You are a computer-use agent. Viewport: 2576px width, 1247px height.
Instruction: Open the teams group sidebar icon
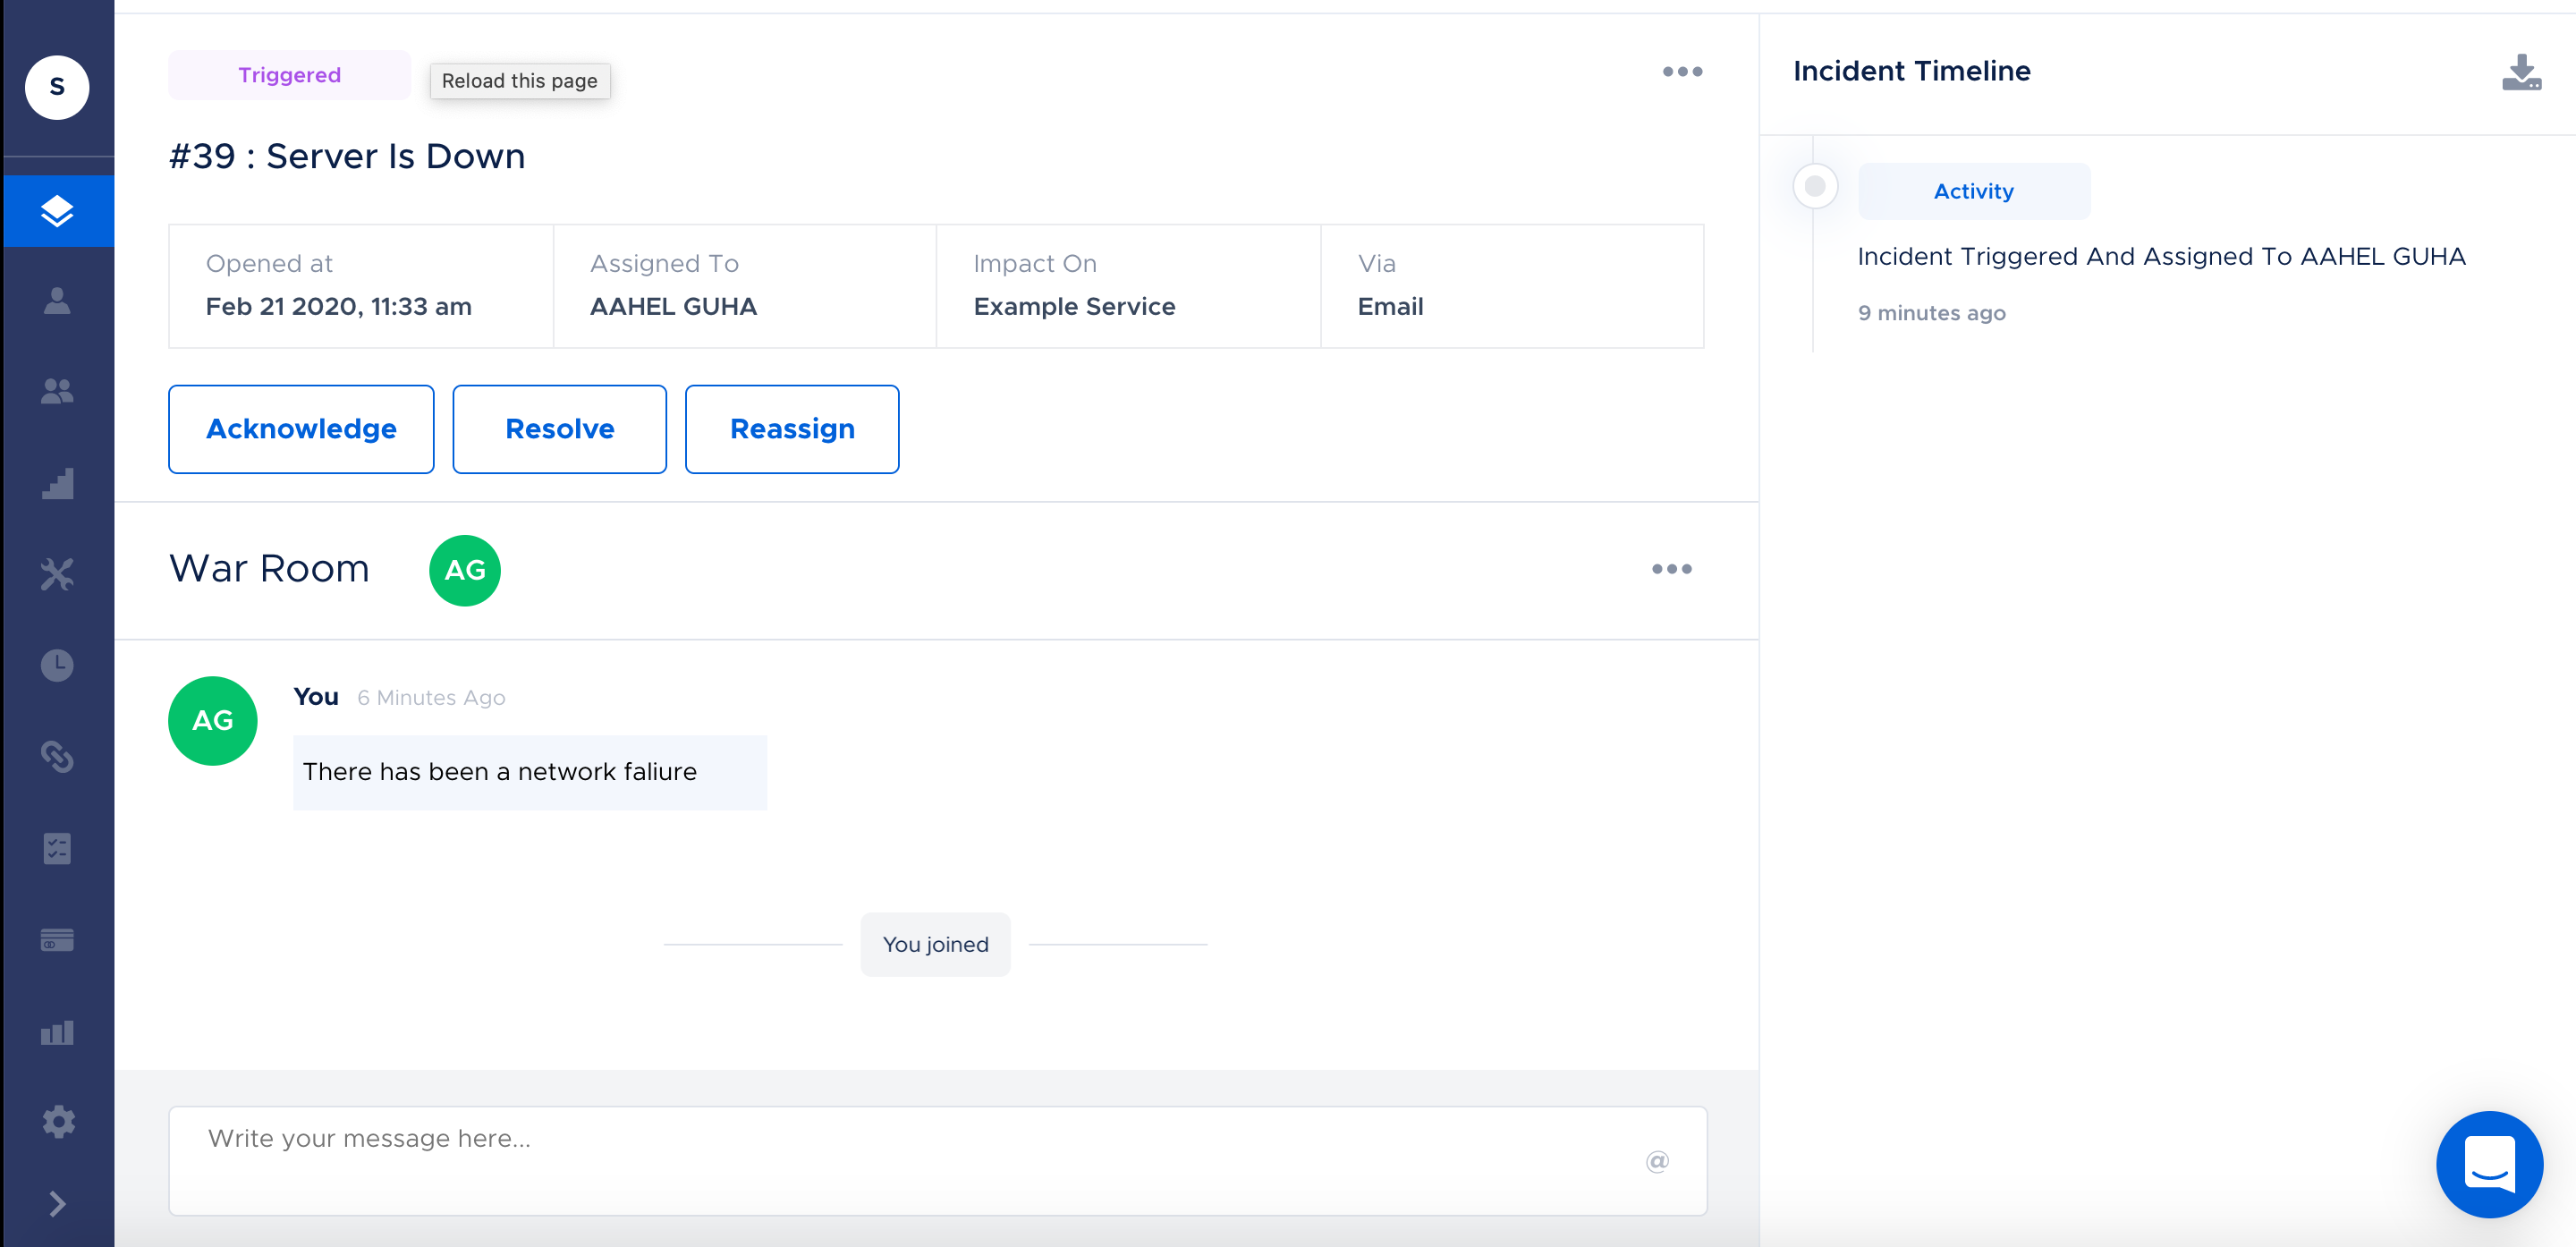pyautogui.click(x=57, y=391)
